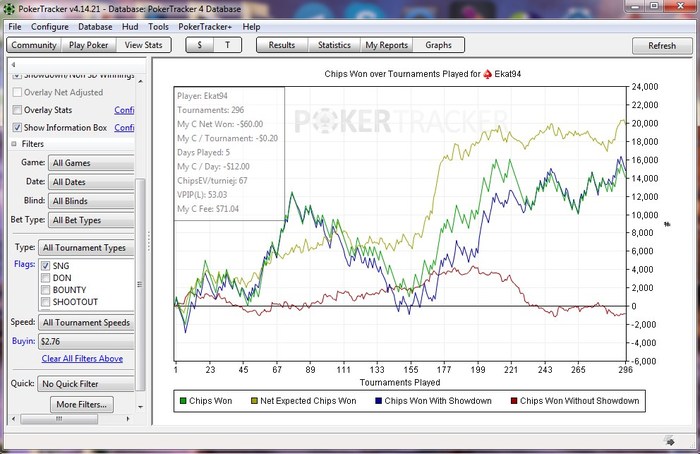This screenshot has width=700, height=454.
Task: Click Configure link beside Show Information Box
Action: coord(124,128)
